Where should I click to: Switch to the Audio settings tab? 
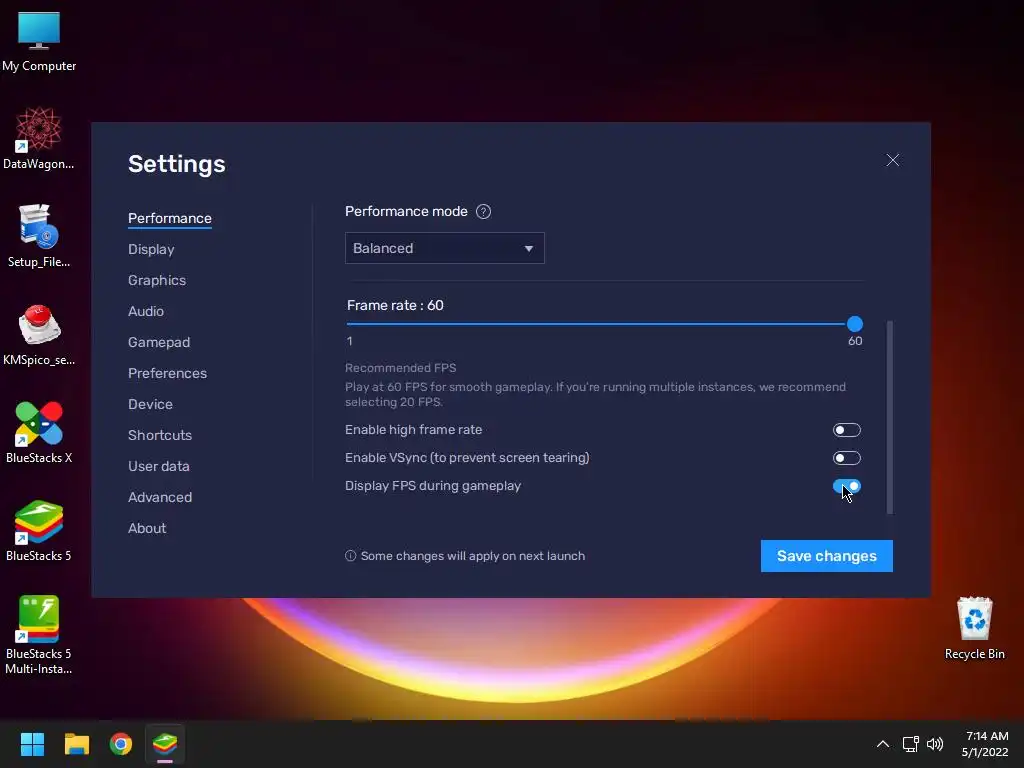pos(146,312)
